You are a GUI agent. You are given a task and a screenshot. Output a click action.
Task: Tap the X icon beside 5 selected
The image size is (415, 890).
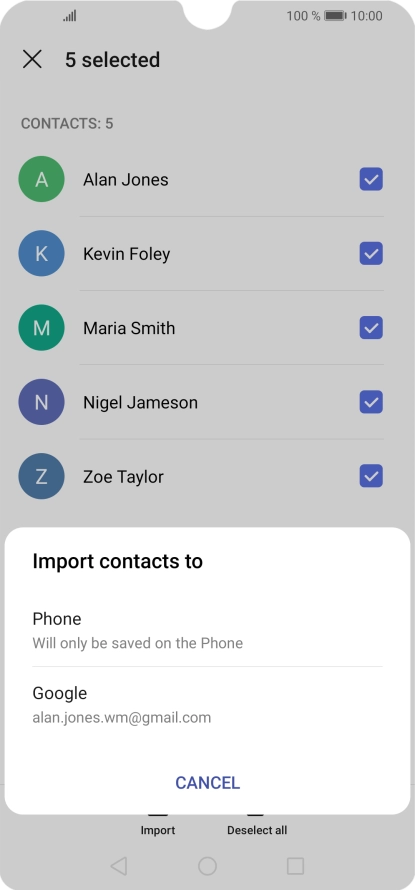tap(32, 59)
